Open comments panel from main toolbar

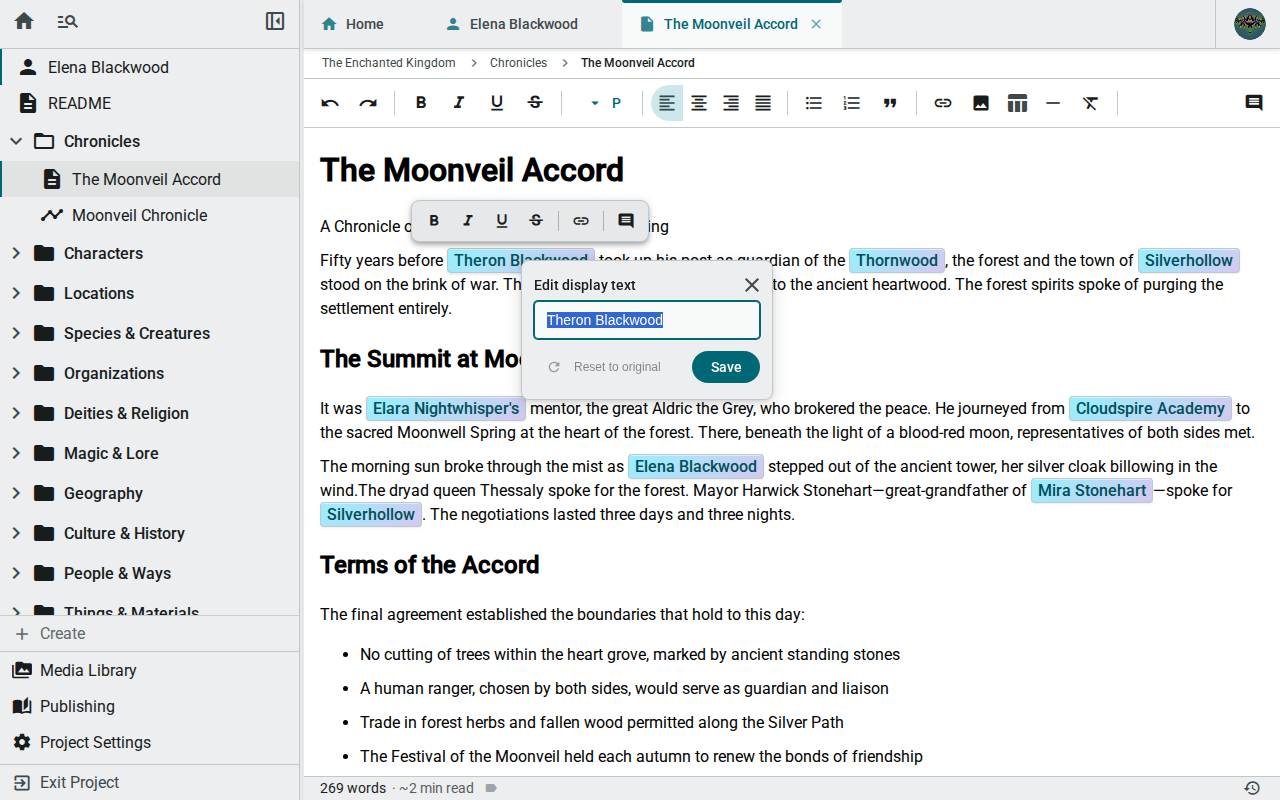(1254, 103)
